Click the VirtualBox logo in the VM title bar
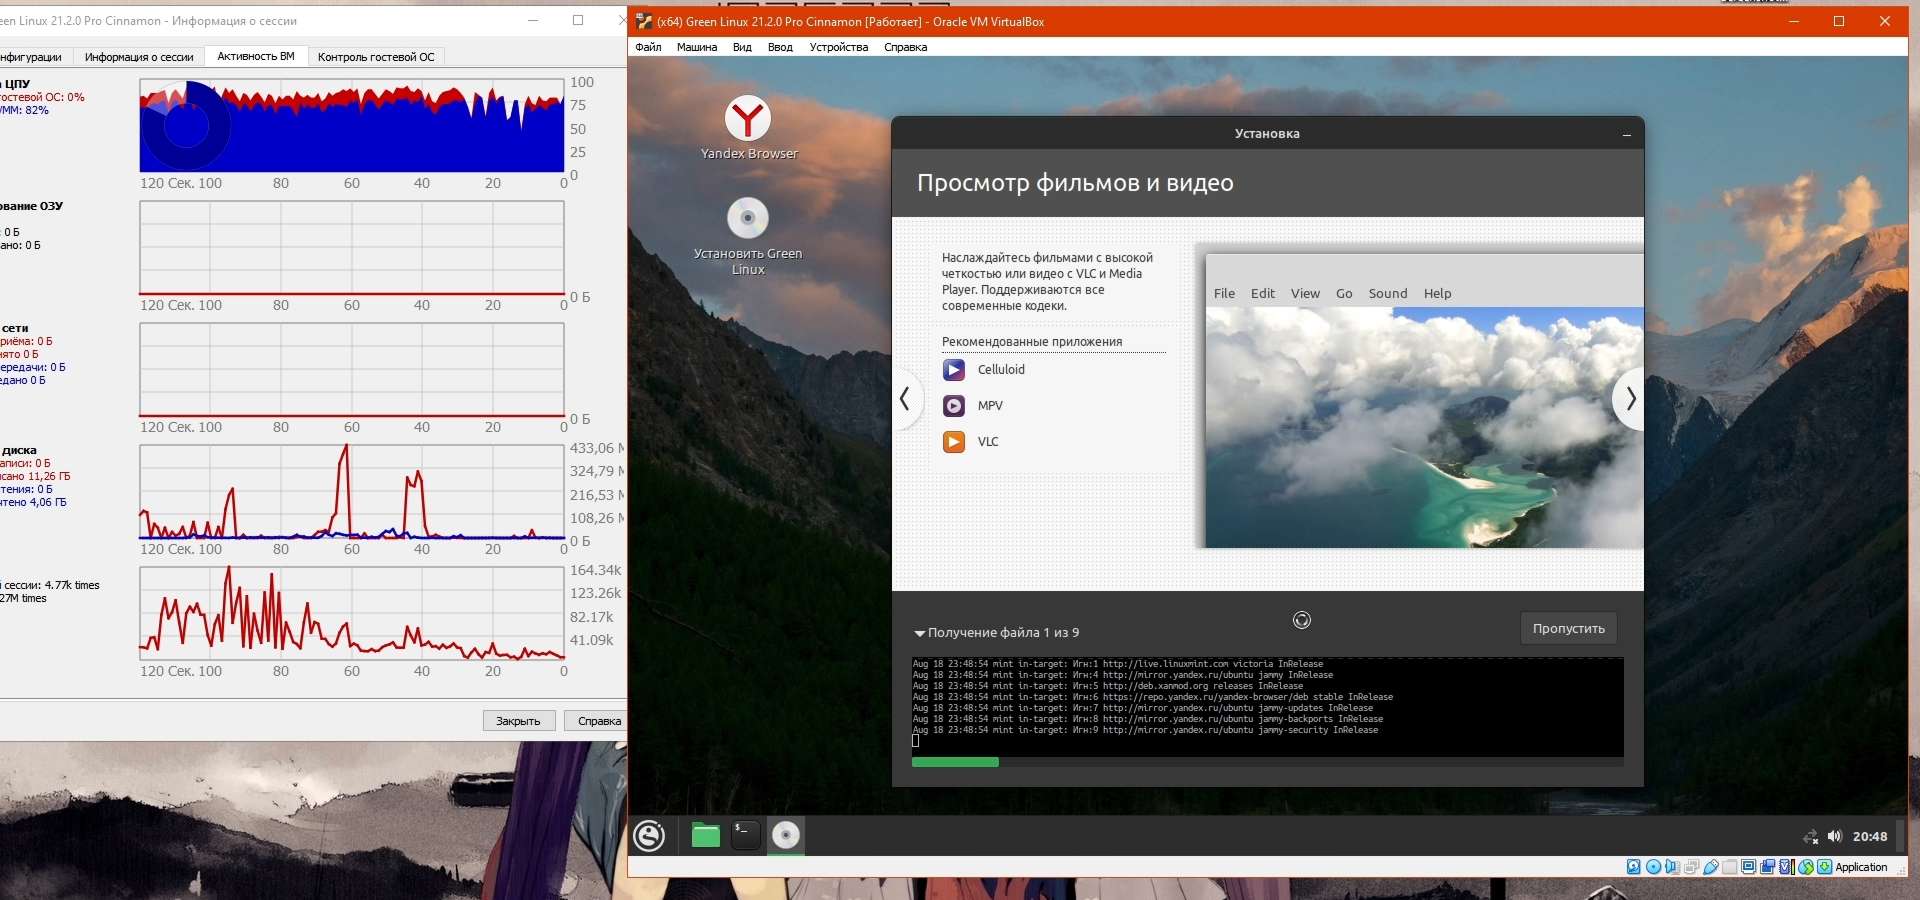The width and height of the screenshot is (1920, 900). pos(645,21)
